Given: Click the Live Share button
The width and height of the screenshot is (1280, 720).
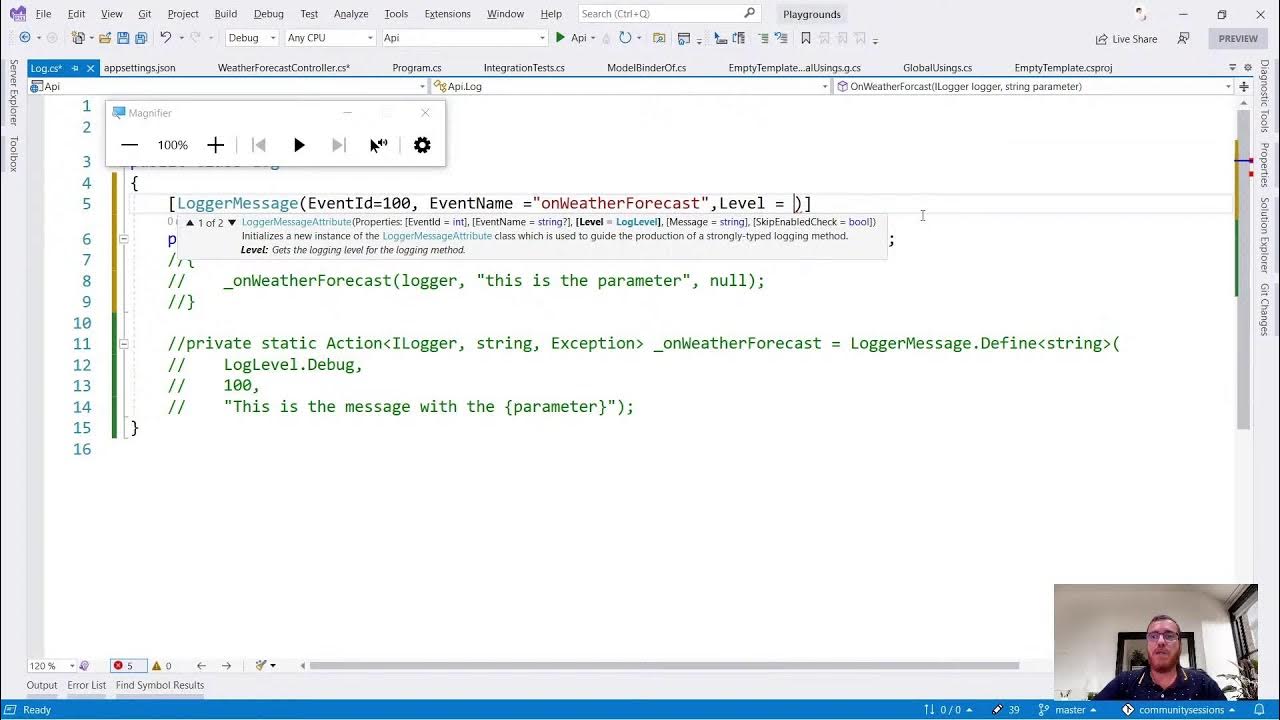Looking at the screenshot, I should [x=1126, y=39].
